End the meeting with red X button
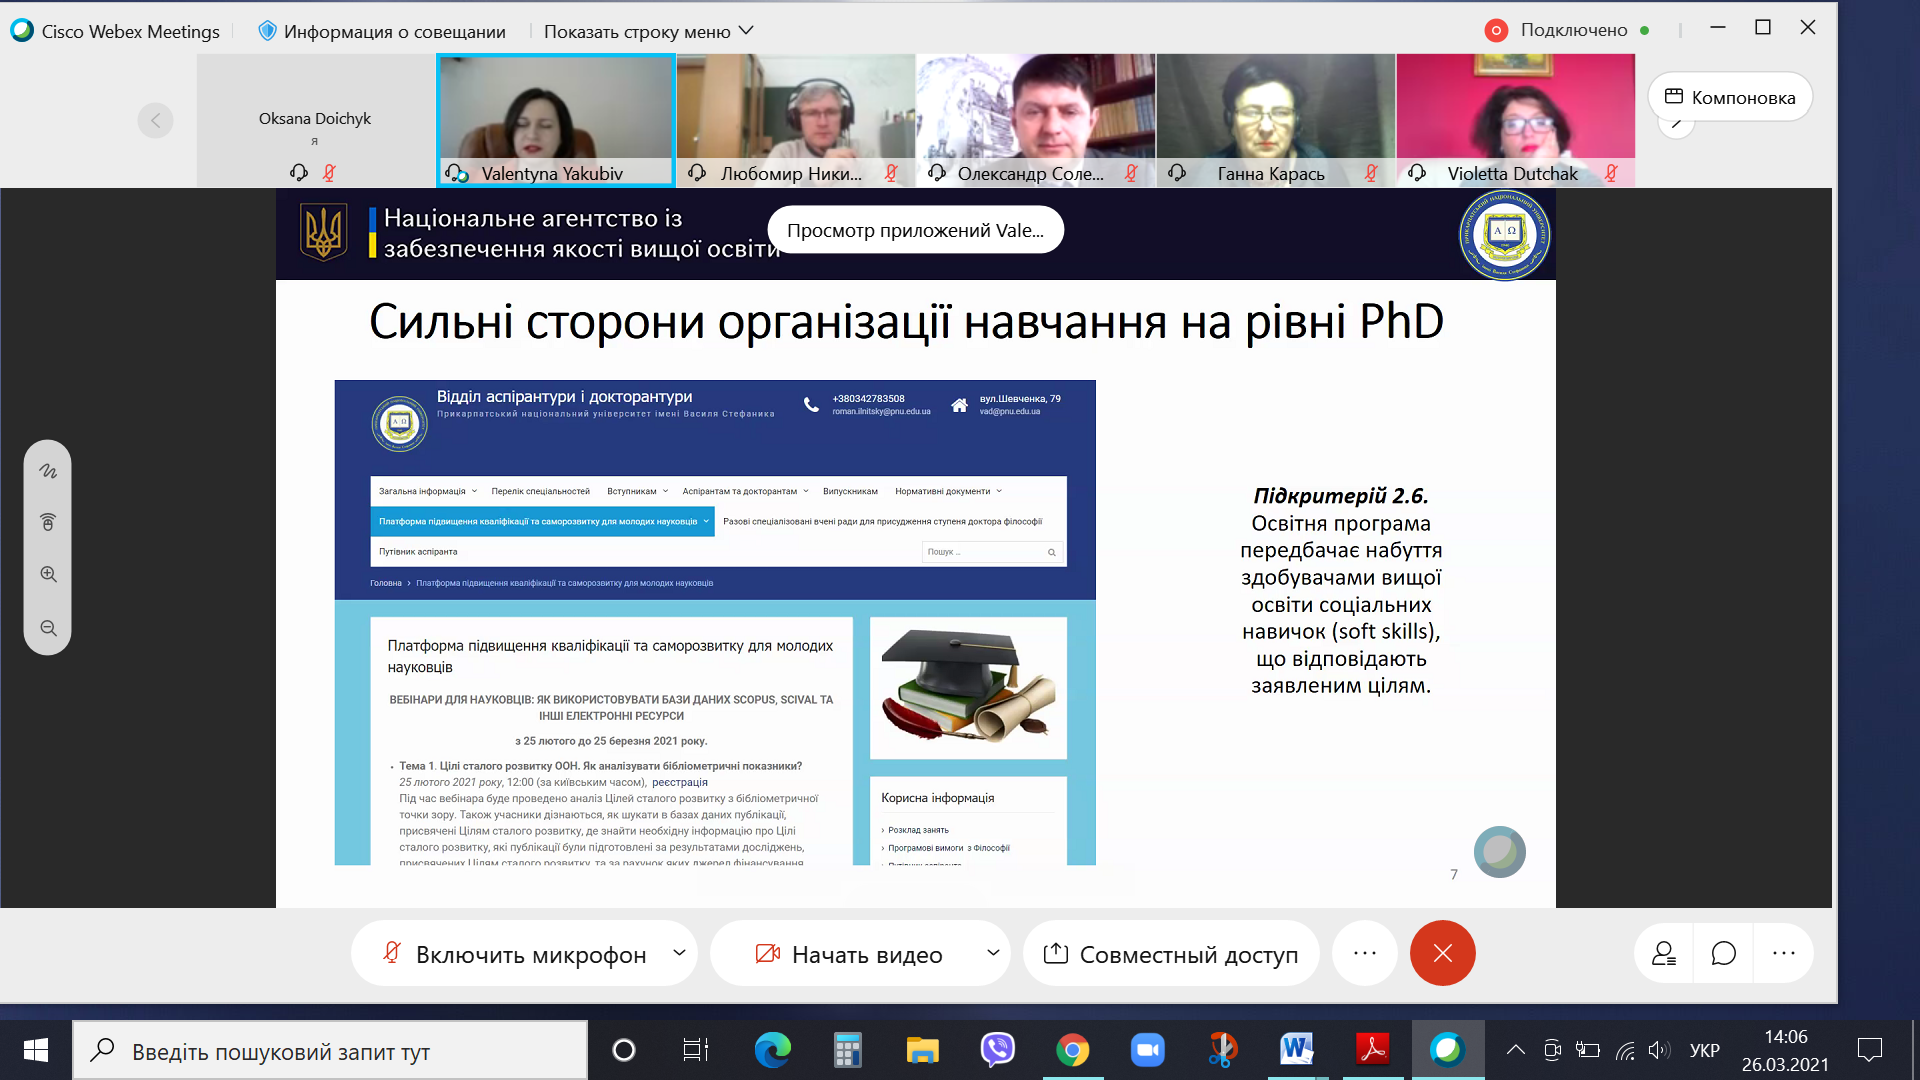This screenshot has width=1920, height=1080. click(1442, 954)
